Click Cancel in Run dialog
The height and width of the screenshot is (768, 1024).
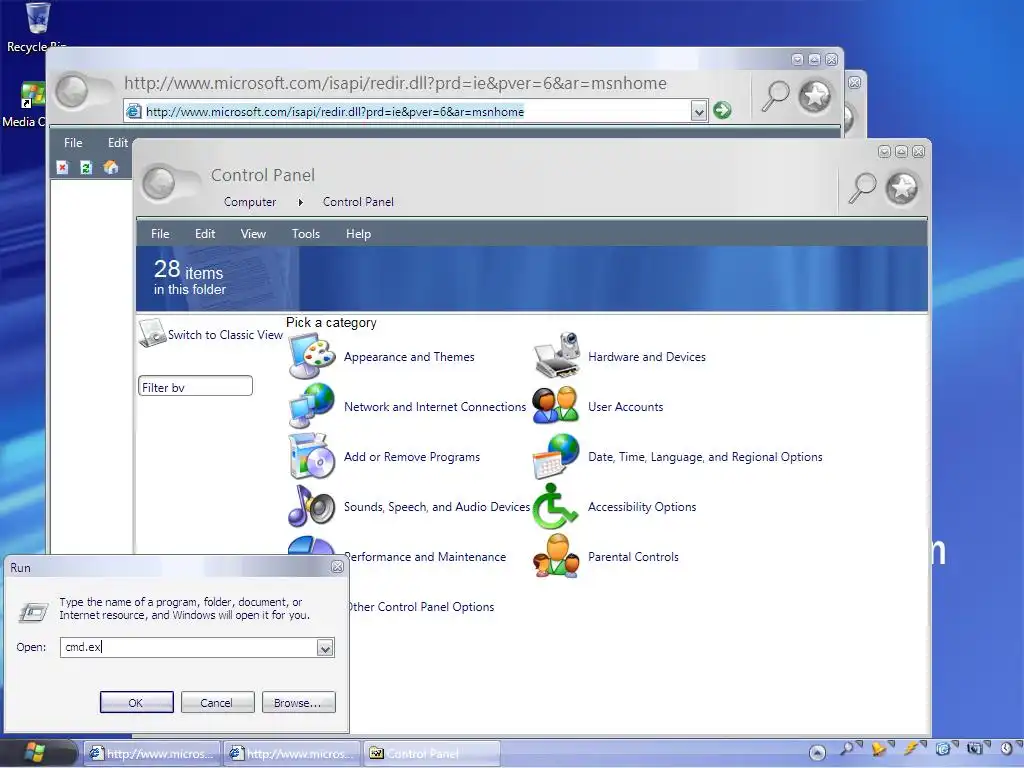tap(217, 703)
